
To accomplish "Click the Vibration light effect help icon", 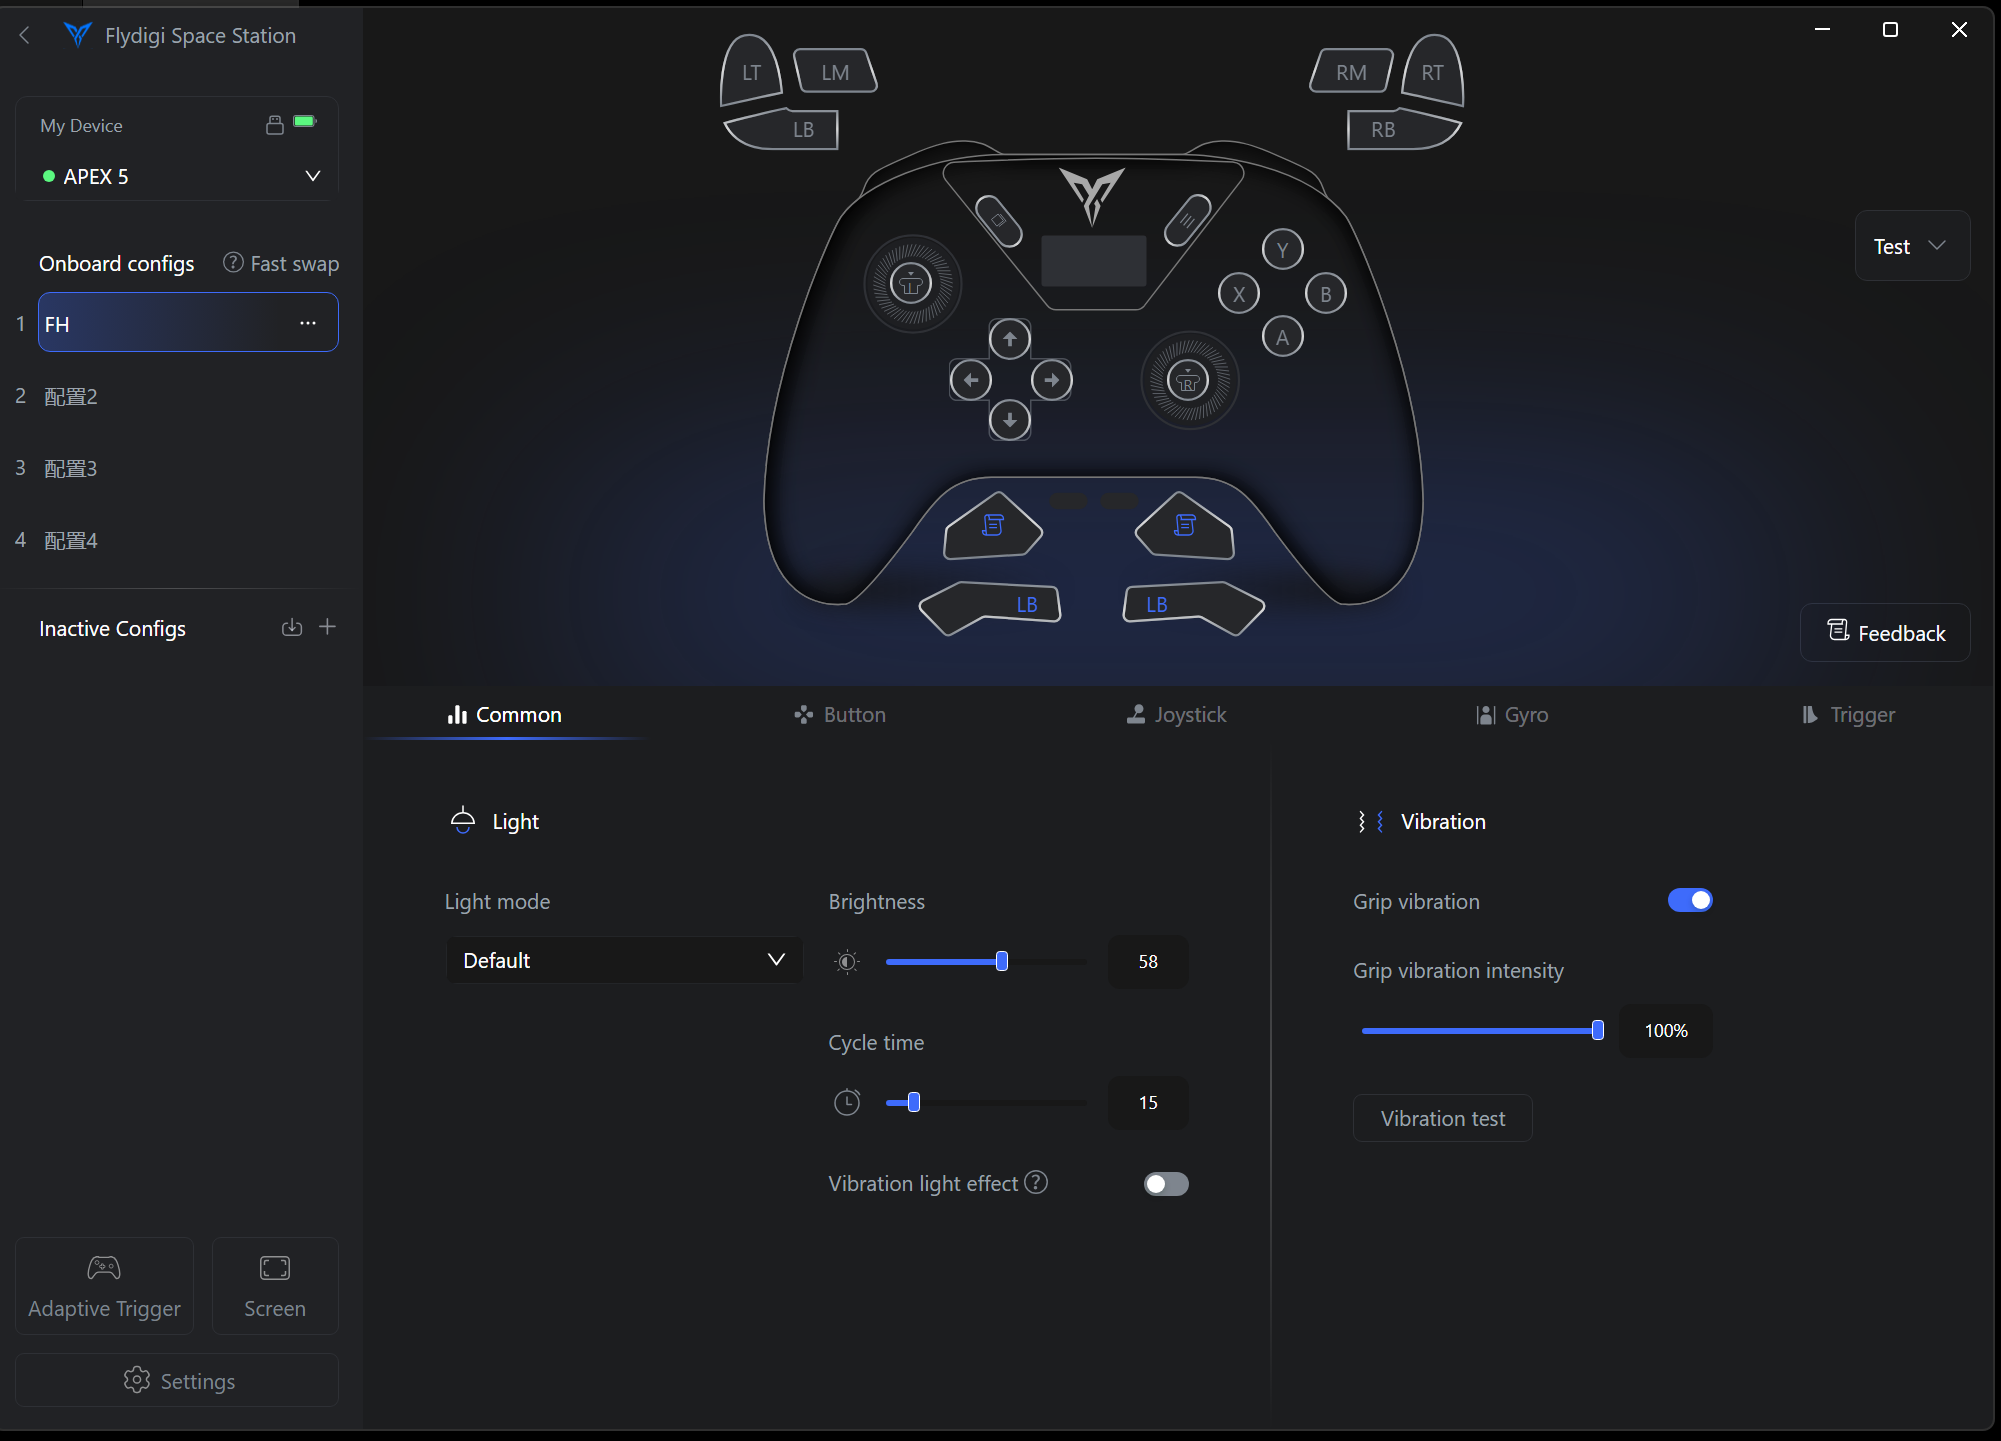I will point(1037,1183).
